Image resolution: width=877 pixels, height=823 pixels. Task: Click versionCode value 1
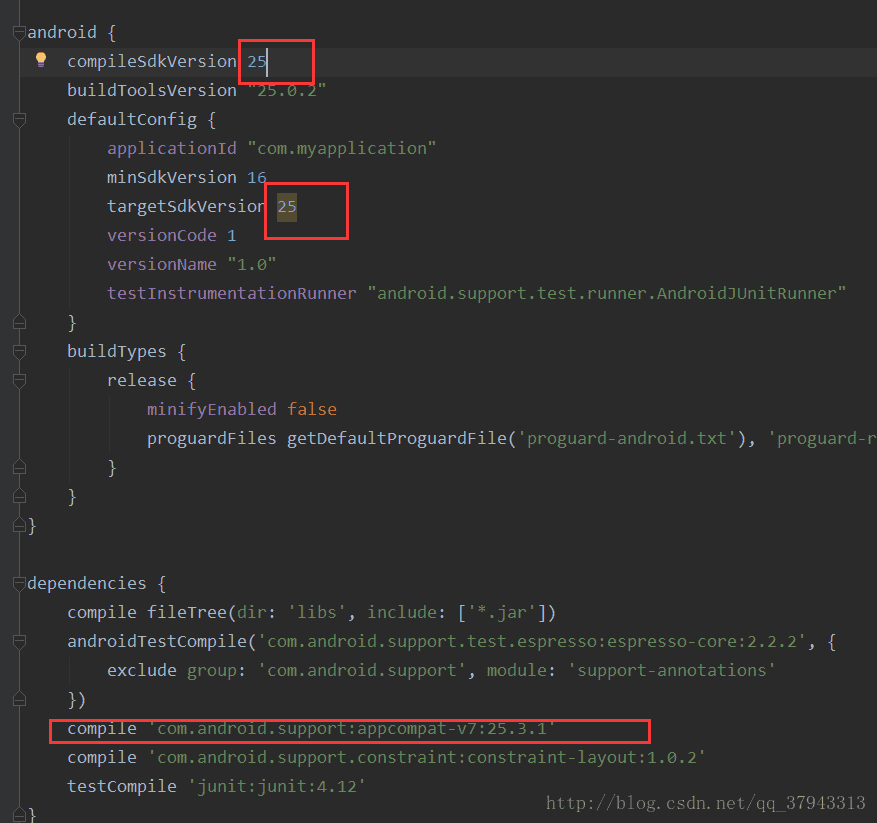pyautogui.click(x=232, y=236)
